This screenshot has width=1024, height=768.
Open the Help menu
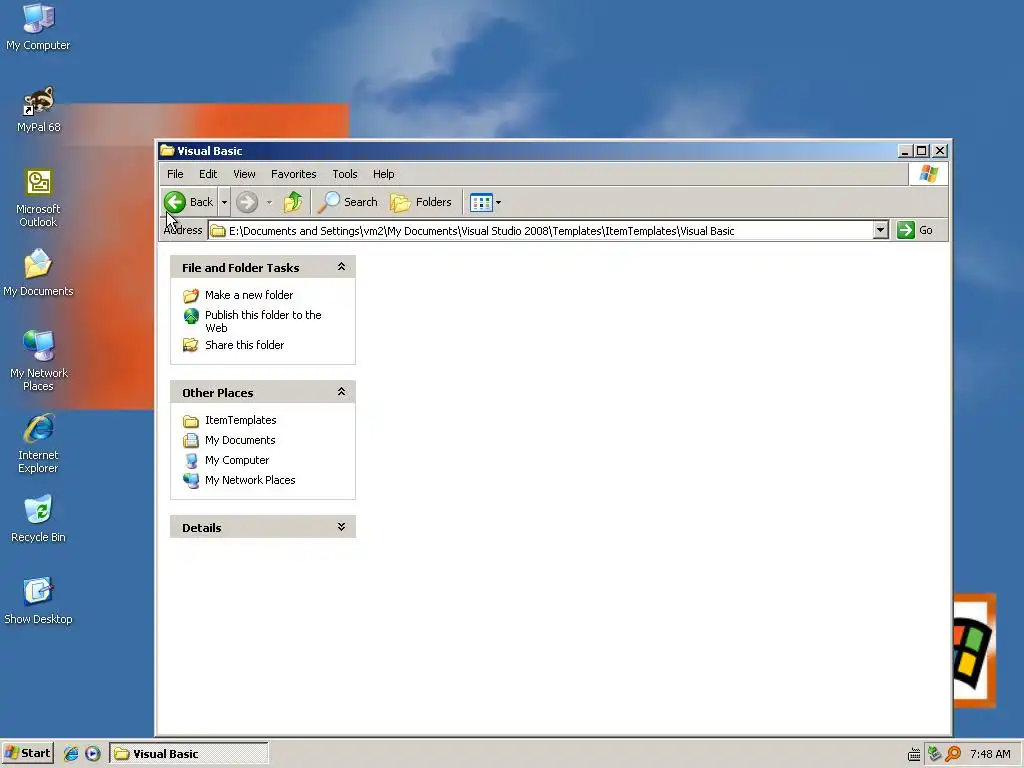383,174
